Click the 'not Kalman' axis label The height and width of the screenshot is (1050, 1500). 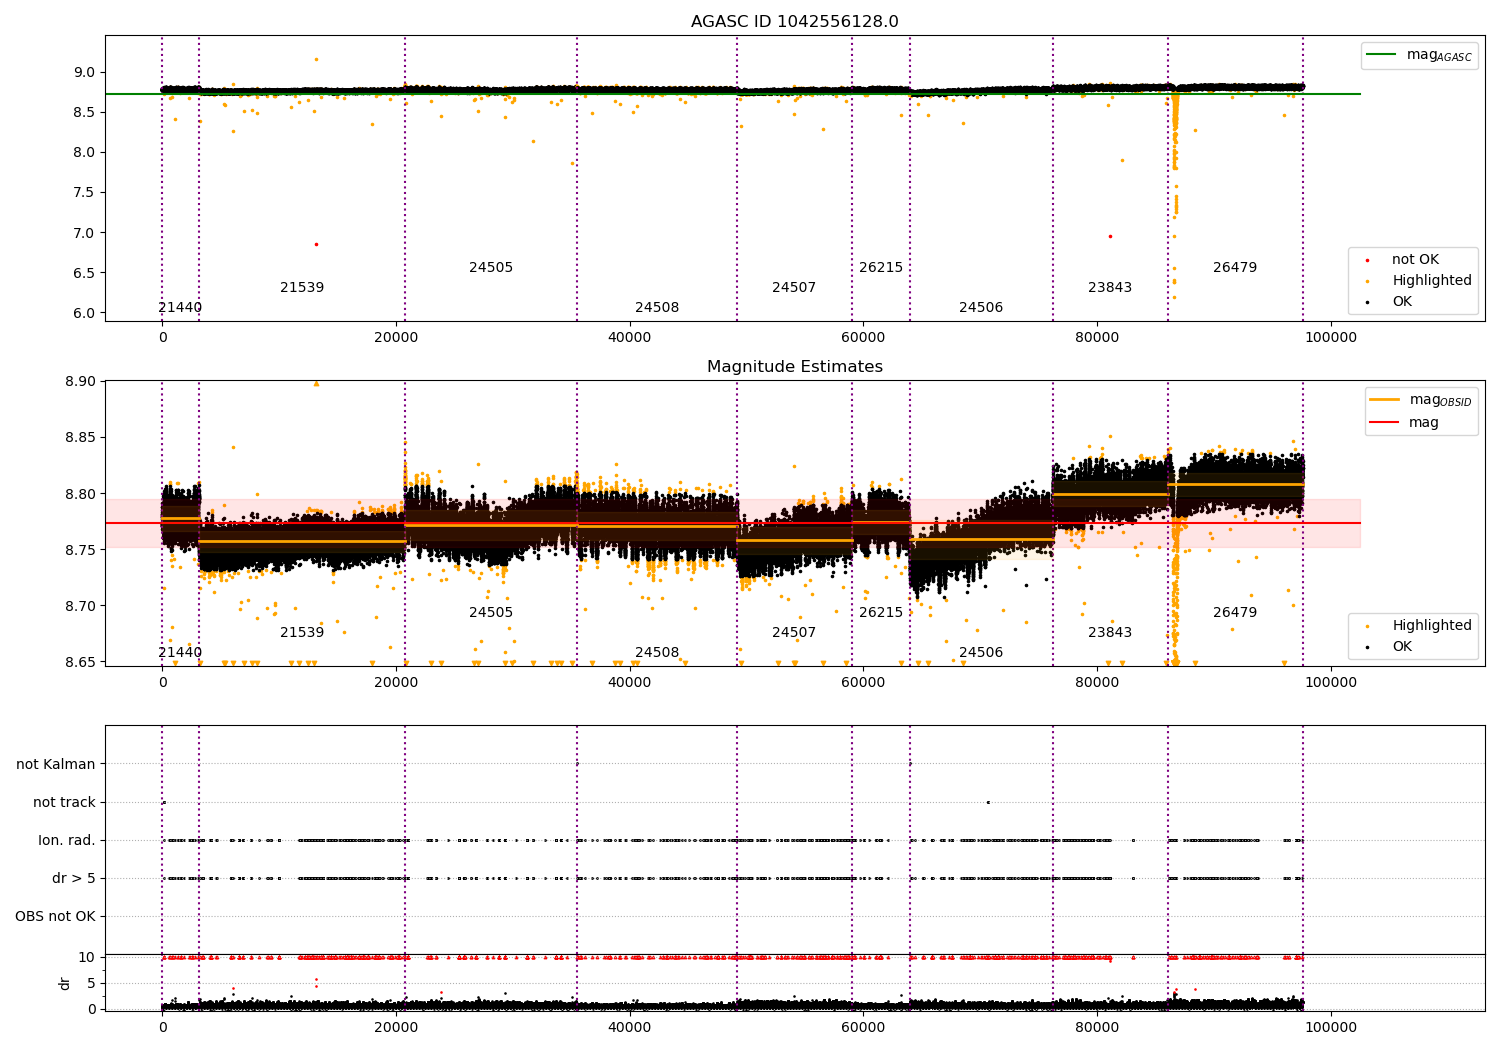[56, 764]
